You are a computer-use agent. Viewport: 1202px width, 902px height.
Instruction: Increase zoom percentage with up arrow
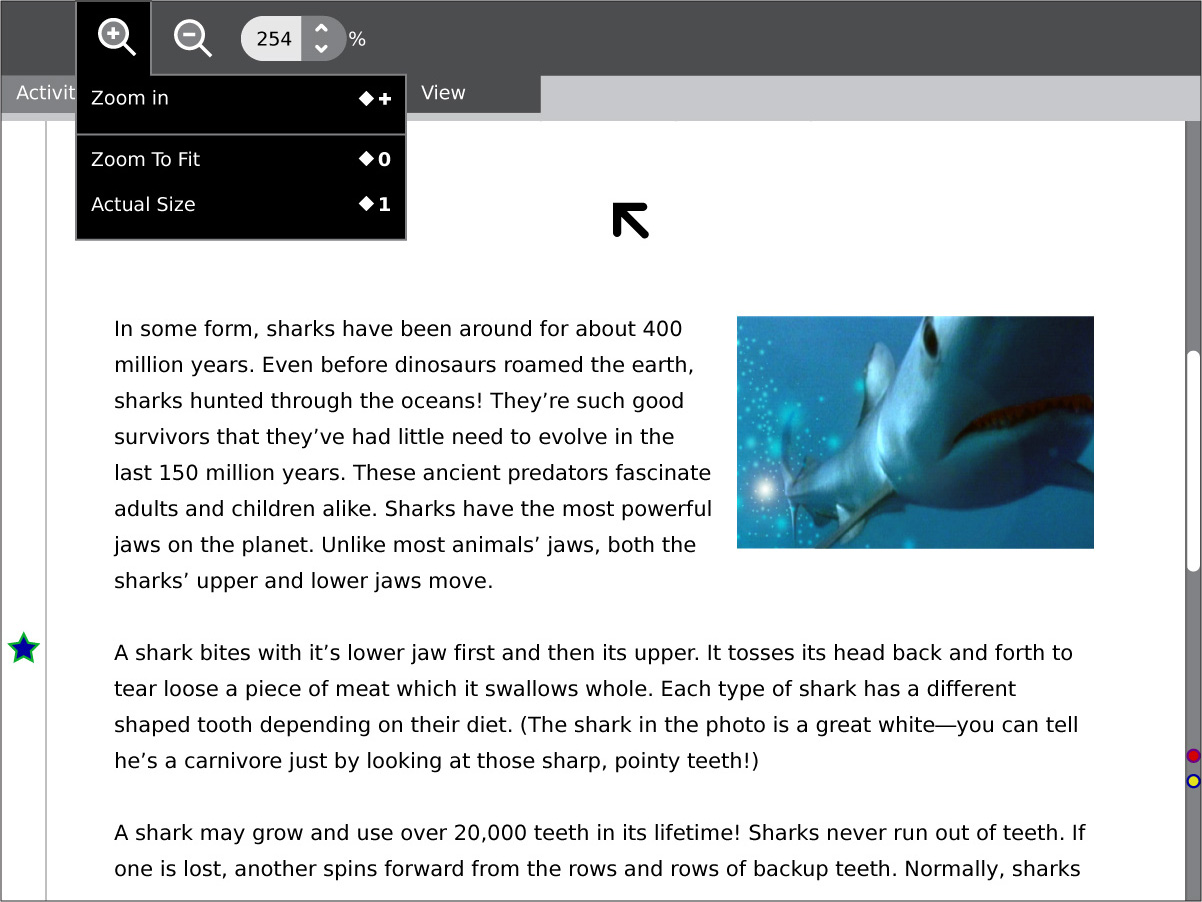tap(321, 30)
